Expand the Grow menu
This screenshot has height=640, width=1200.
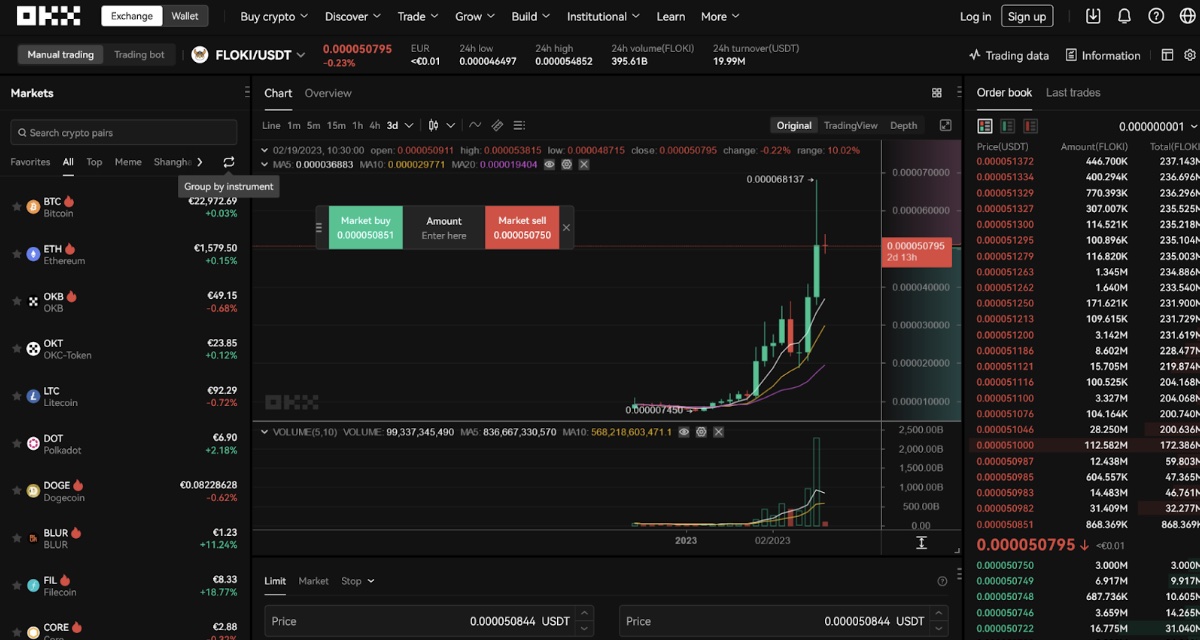(476, 16)
